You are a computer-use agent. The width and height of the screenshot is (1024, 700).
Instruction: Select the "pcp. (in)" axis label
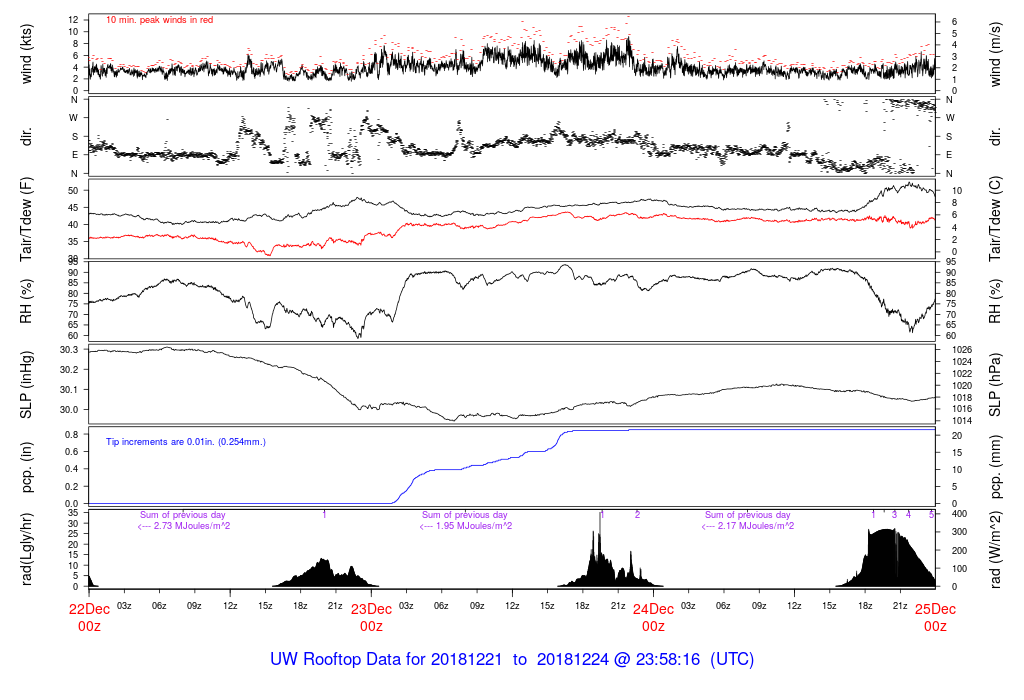[x=26, y=467]
